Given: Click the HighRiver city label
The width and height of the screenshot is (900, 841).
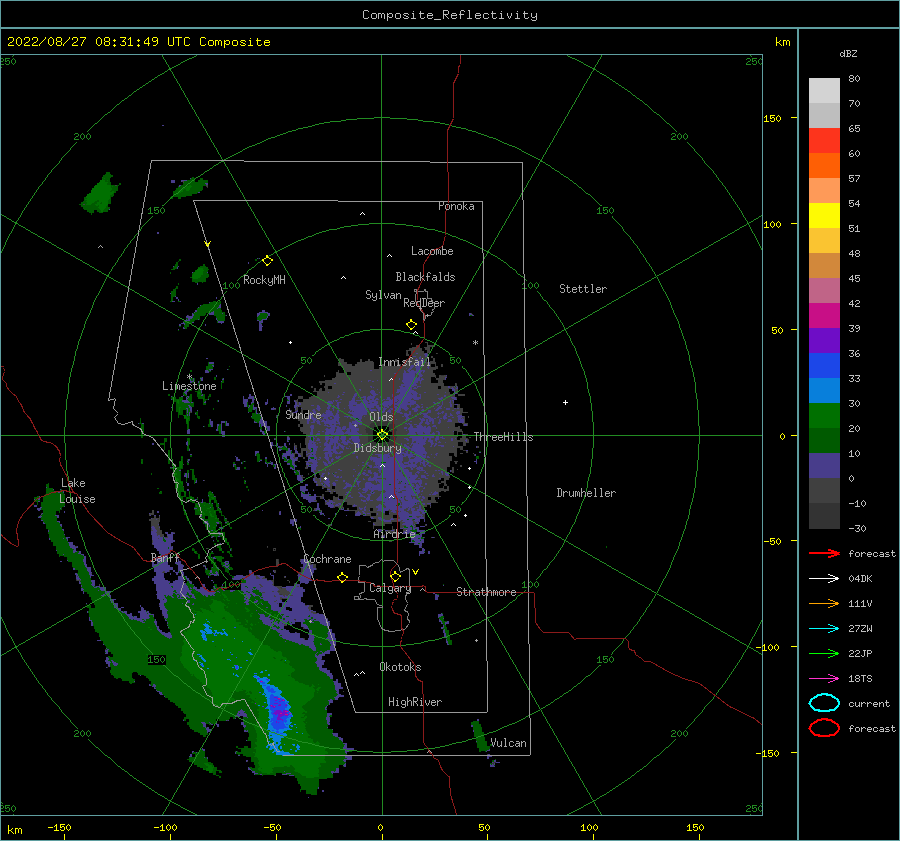Looking at the screenshot, I should click(x=415, y=702).
